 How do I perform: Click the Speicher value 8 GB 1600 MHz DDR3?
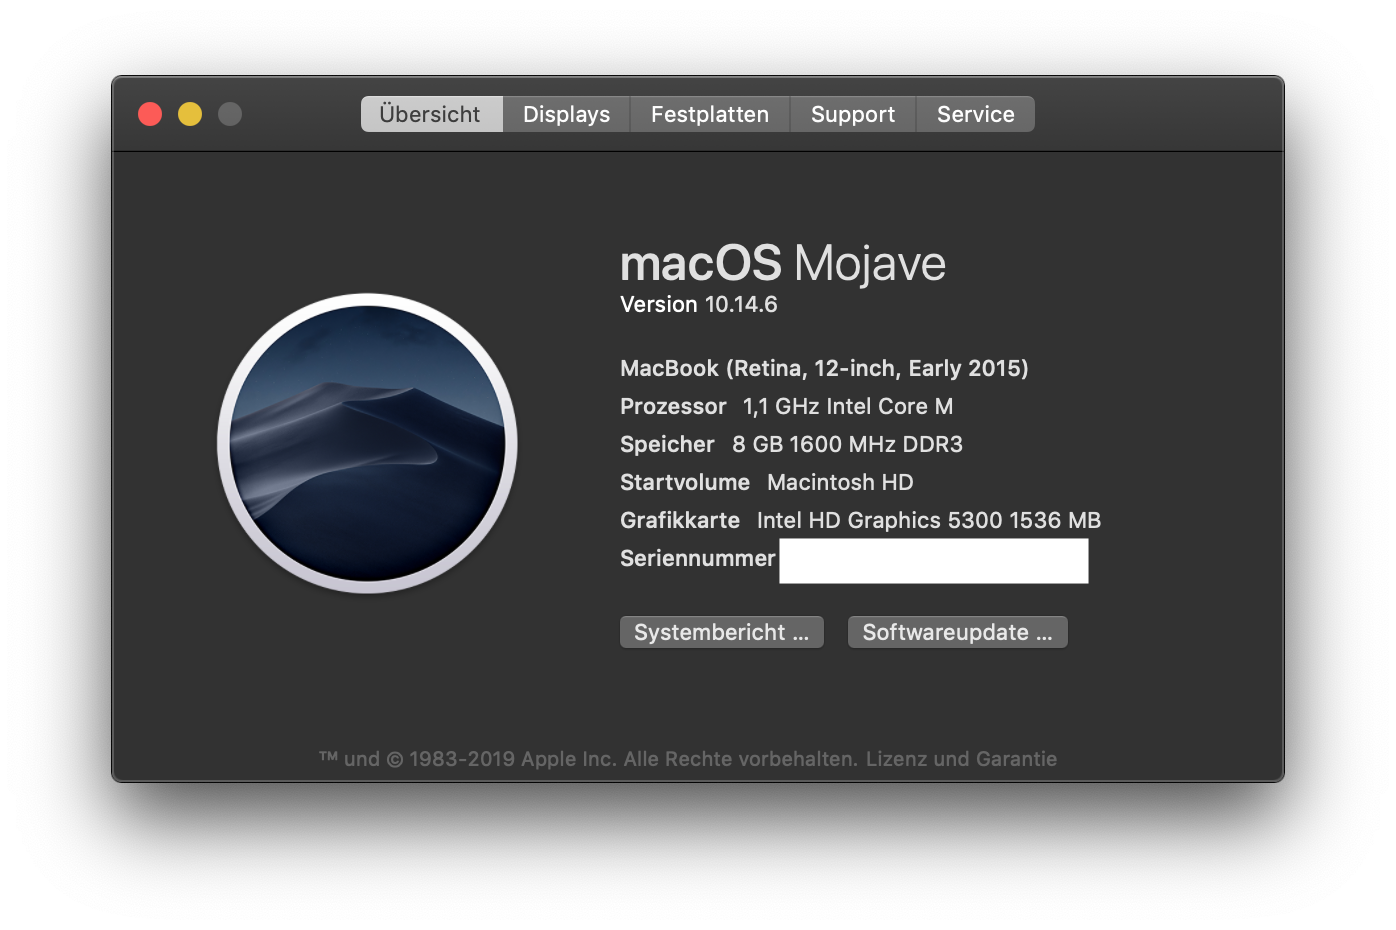coord(848,444)
